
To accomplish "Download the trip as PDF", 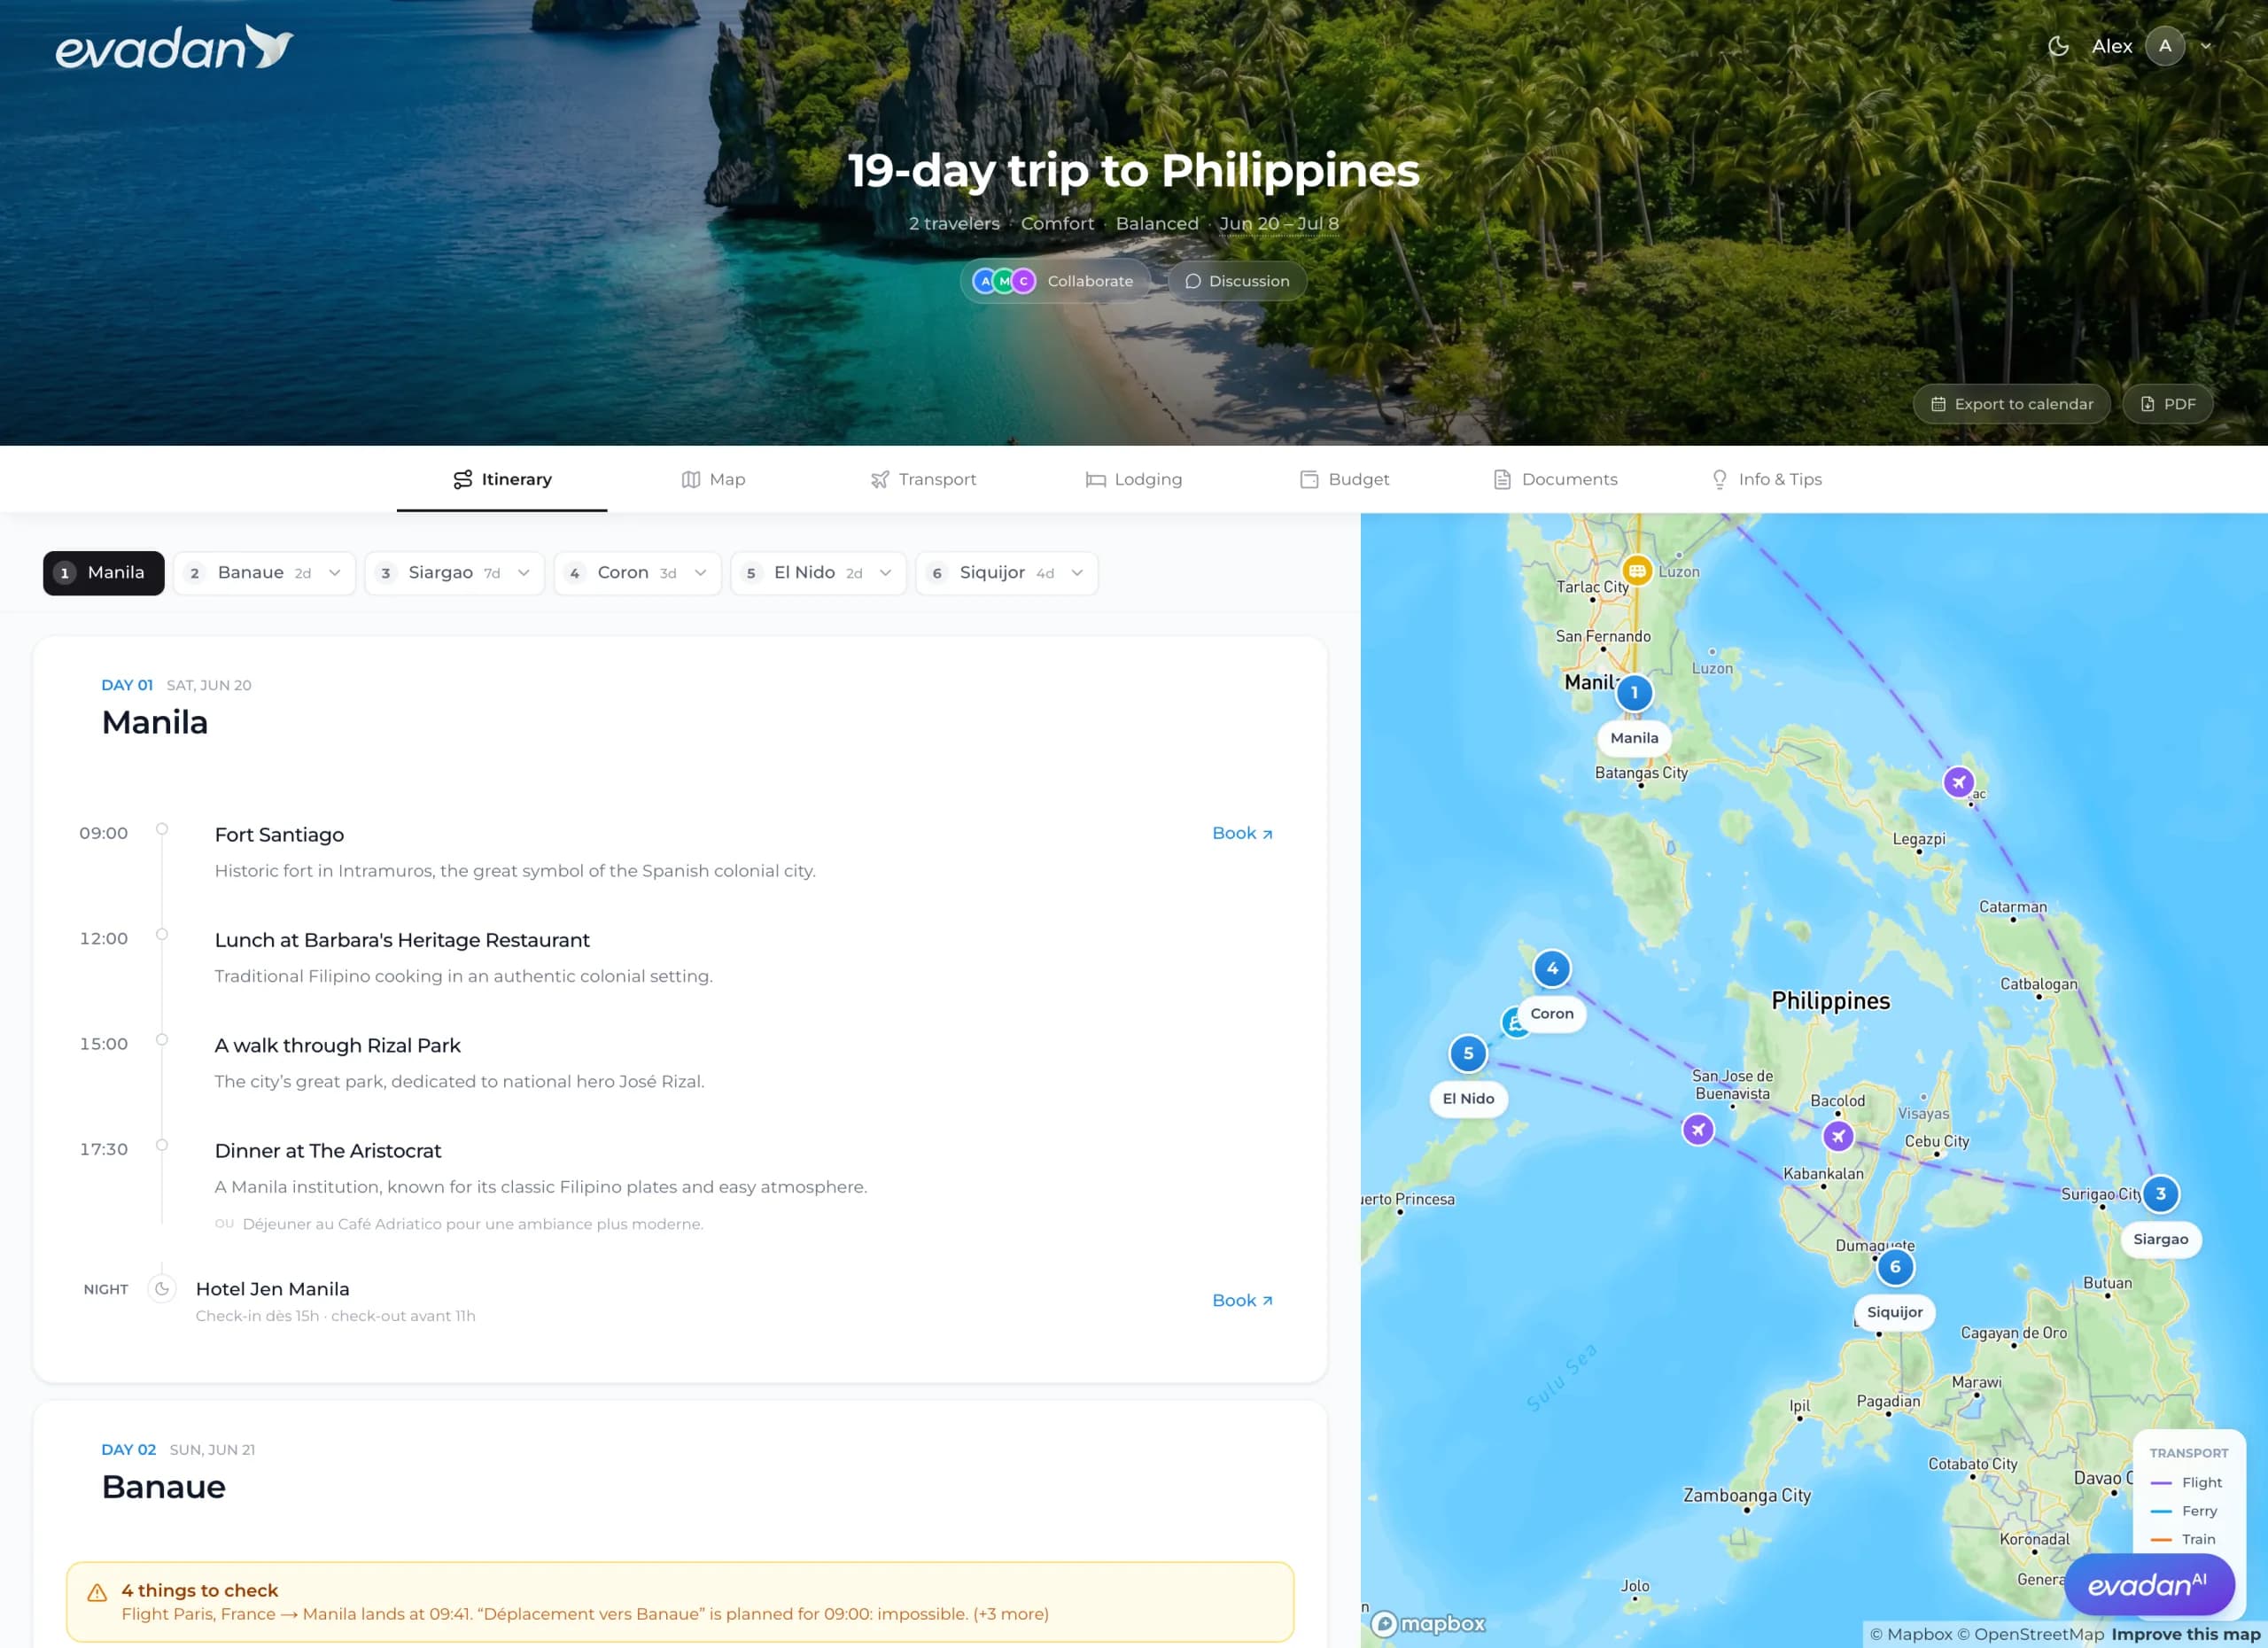I will pos(2167,404).
